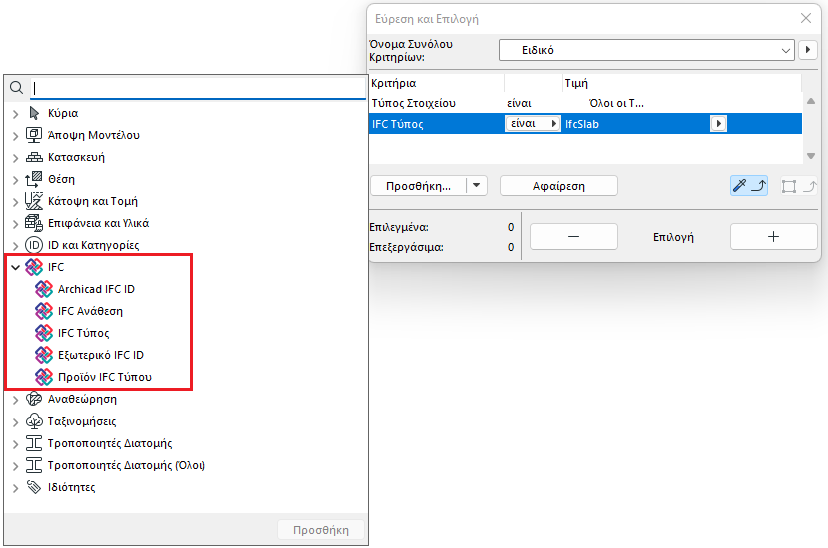Expand the Κύρια category
This screenshot has height=548, width=828.
(x=15, y=114)
